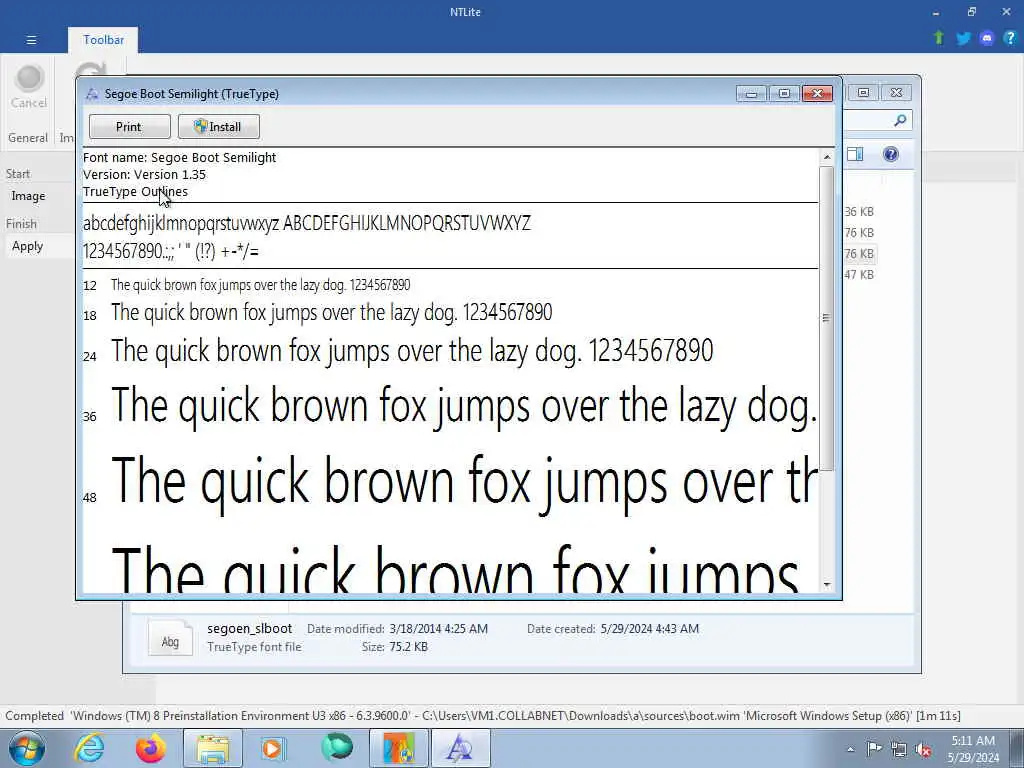The width and height of the screenshot is (1024, 768).
Task: Click the Date created value 5/29/2024 4:43 AM
Action: tap(650, 628)
